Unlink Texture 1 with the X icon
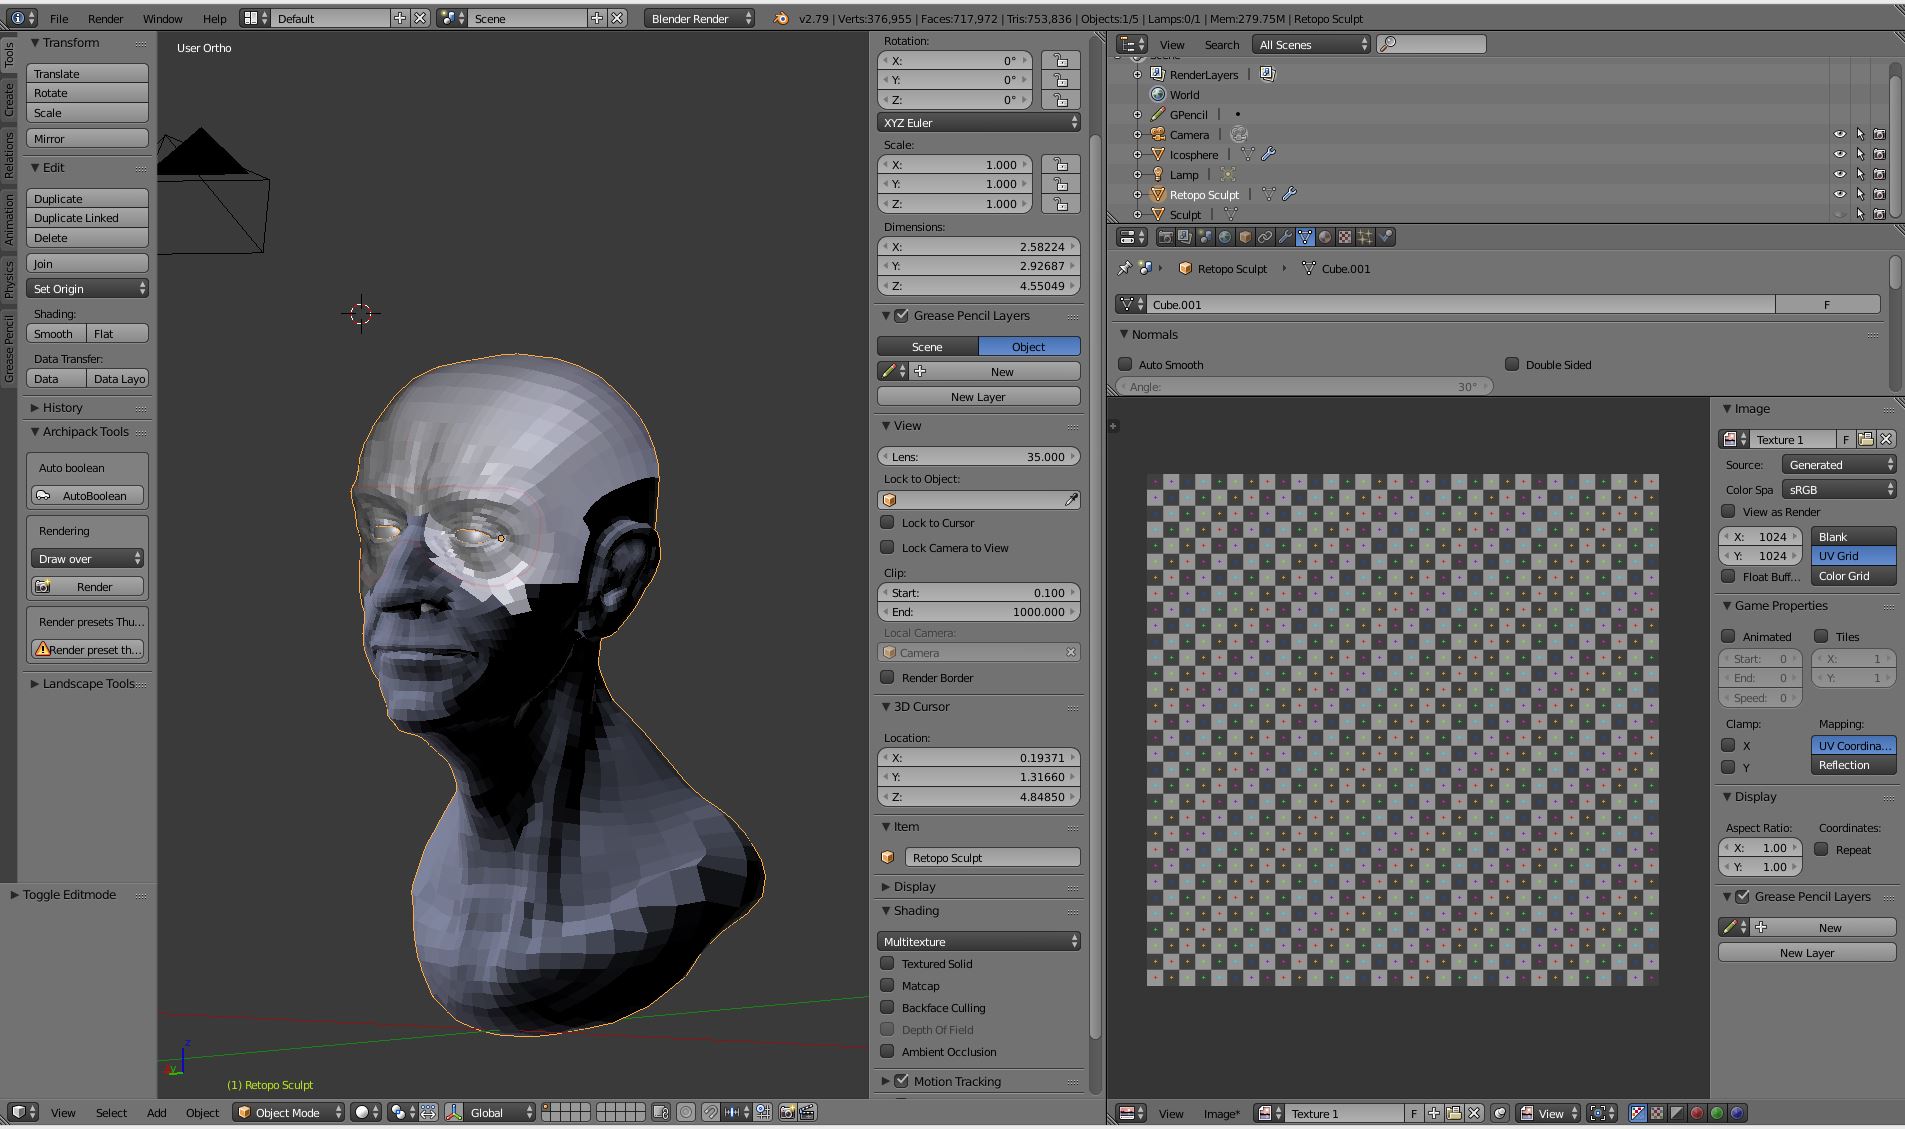The width and height of the screenshot is (1905, 1129). coord(1888,439)
